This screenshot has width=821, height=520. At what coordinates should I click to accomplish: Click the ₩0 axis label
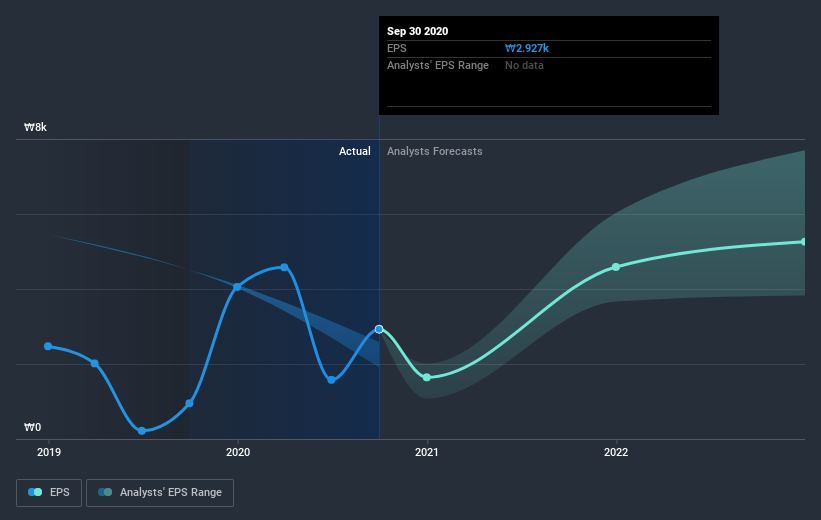[x=32, y=427]
